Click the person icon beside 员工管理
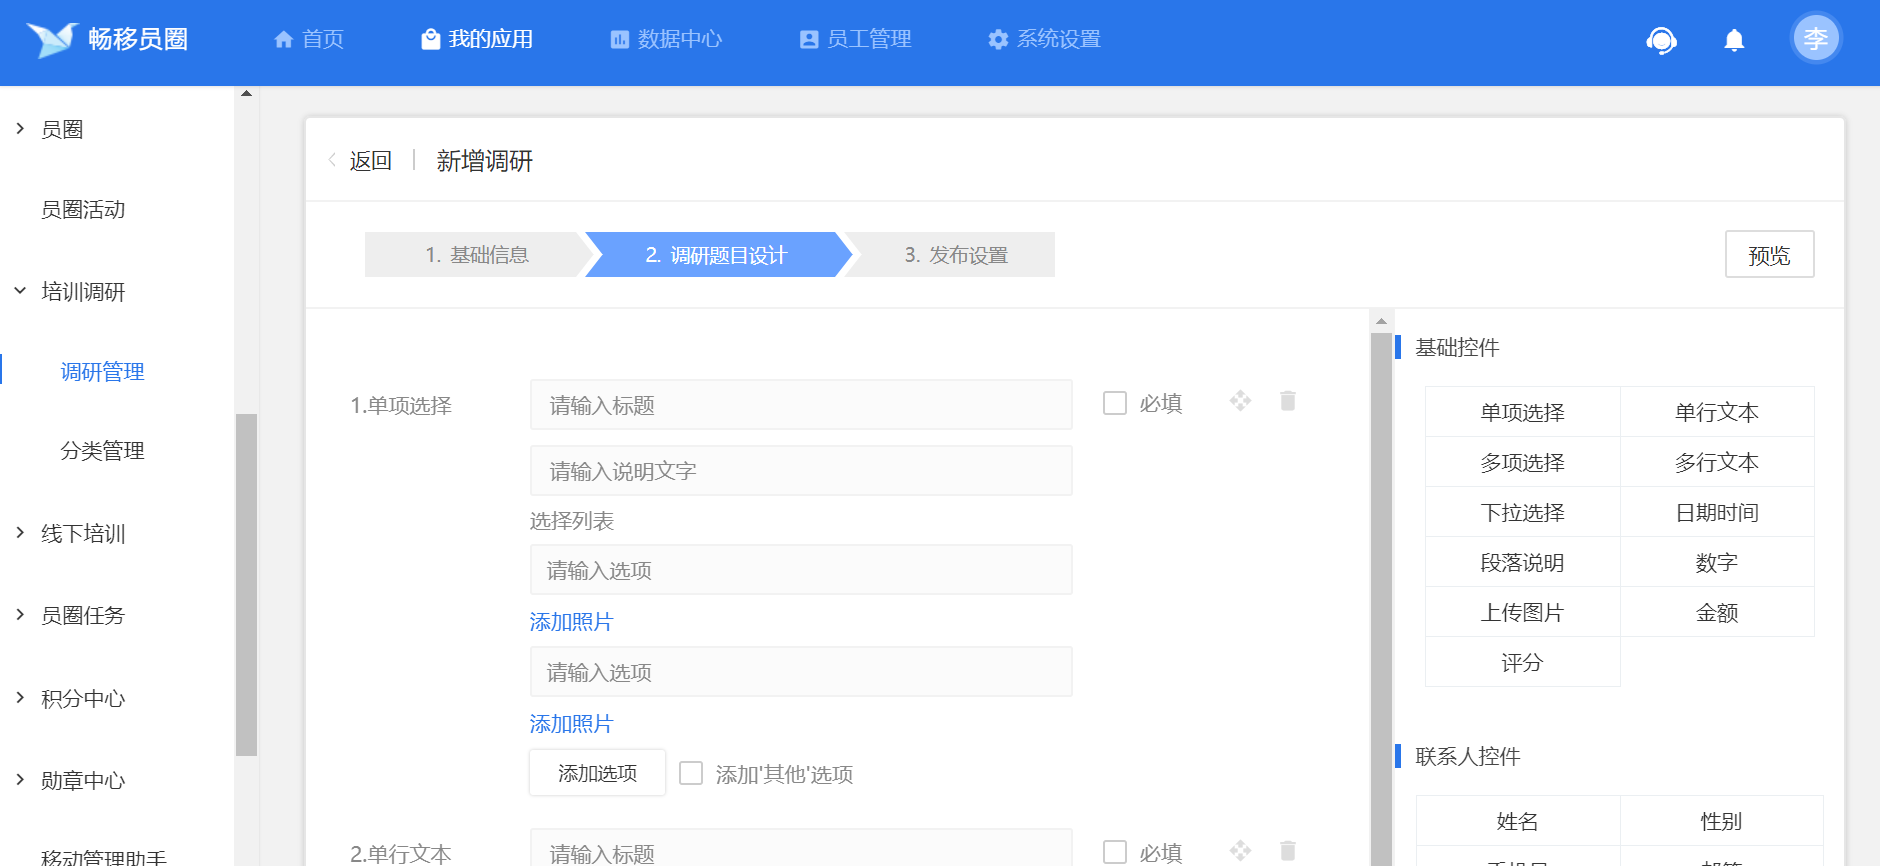 [x=809, y=39]
